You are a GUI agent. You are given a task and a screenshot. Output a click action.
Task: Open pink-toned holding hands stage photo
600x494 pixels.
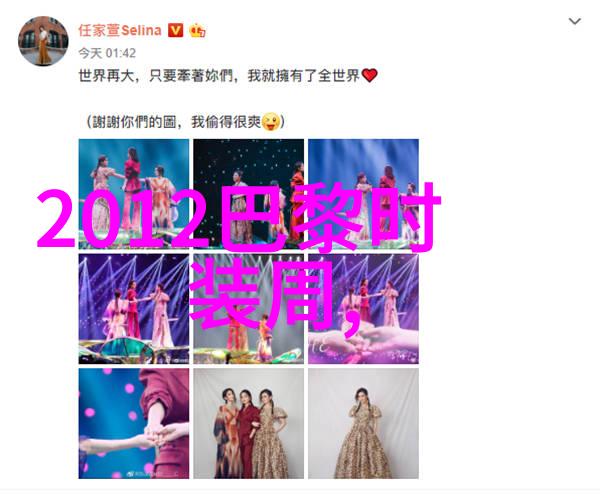click(364, 309)
